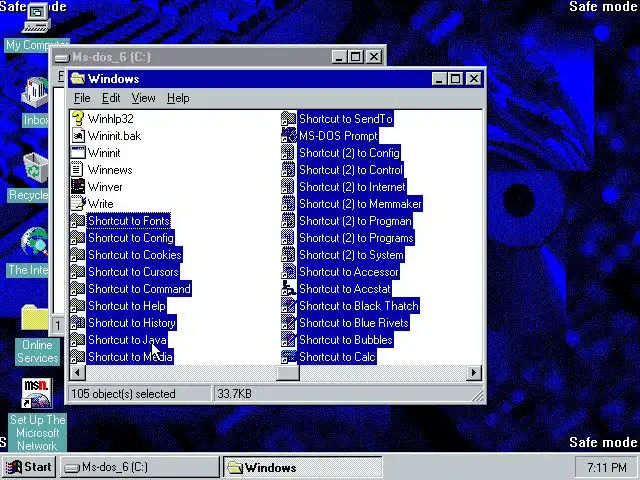Open the File menu in Windows folder
The width and height of the screenshot is (640, 480).
click(x=82, y=98)
